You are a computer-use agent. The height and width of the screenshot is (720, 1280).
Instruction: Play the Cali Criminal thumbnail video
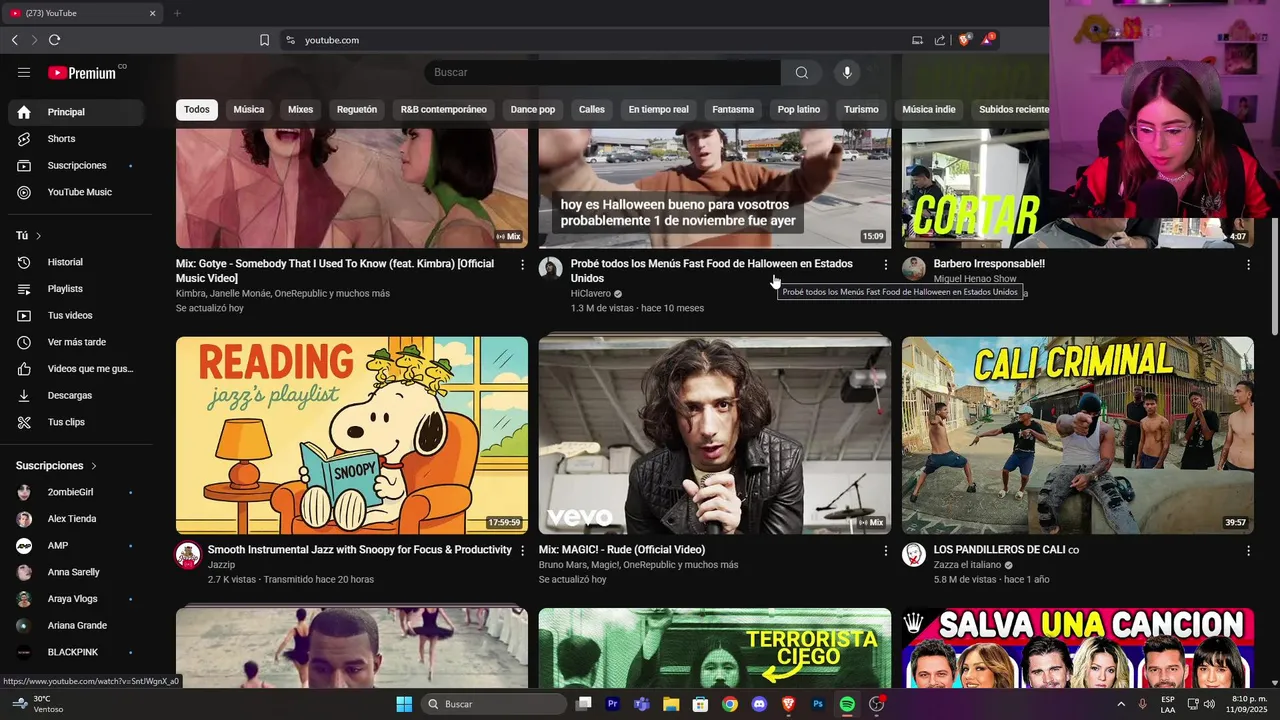tap(1077, 435)
